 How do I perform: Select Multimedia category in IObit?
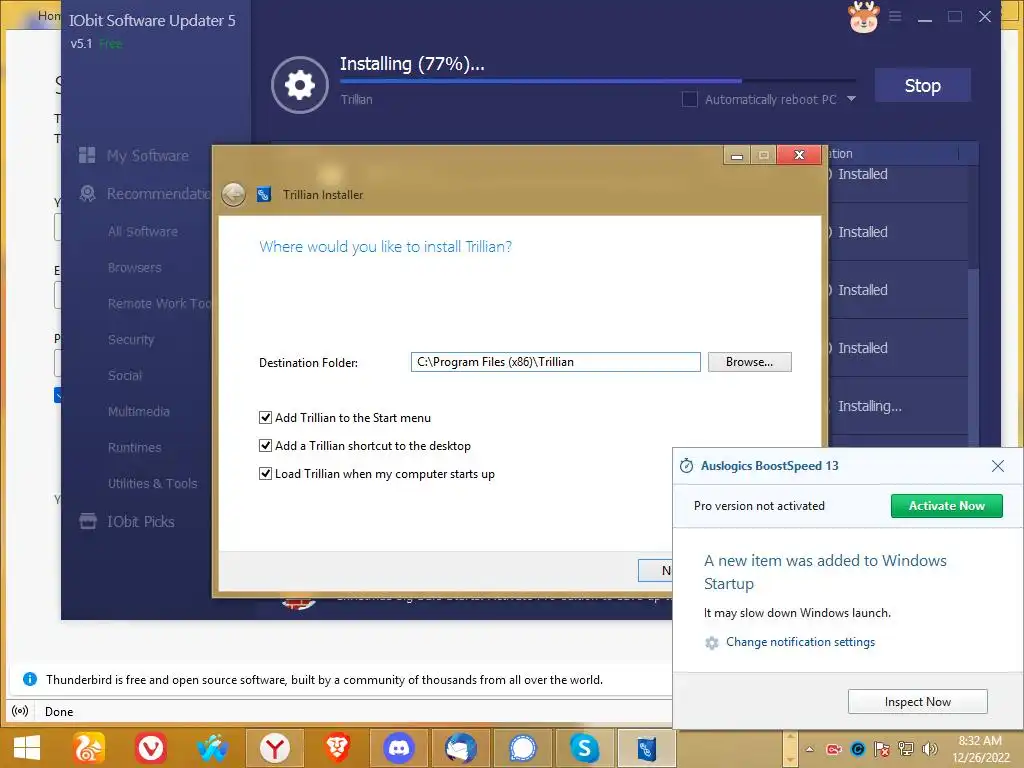click(x=139, y=411)
